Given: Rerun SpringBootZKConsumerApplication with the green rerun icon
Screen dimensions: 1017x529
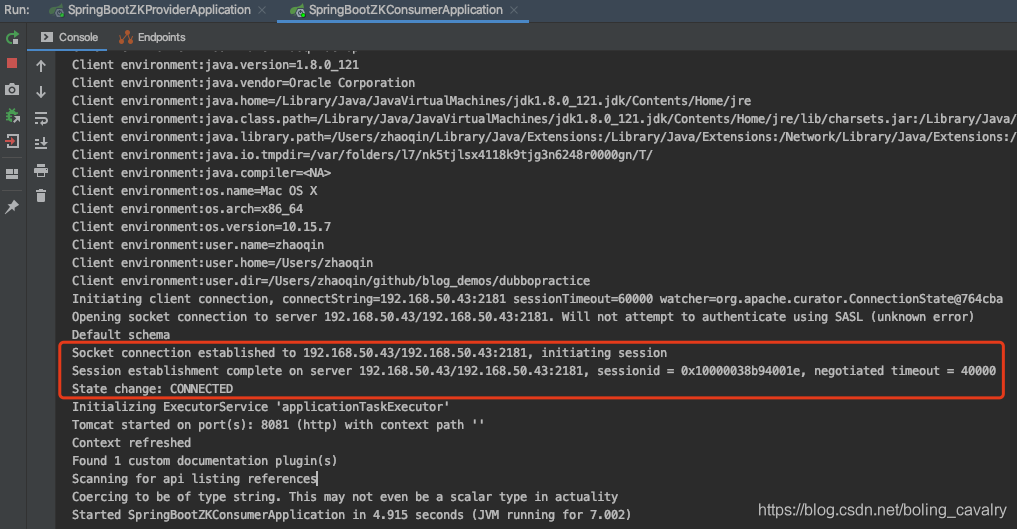Looking at the screenshot, I should click(12, 38).
